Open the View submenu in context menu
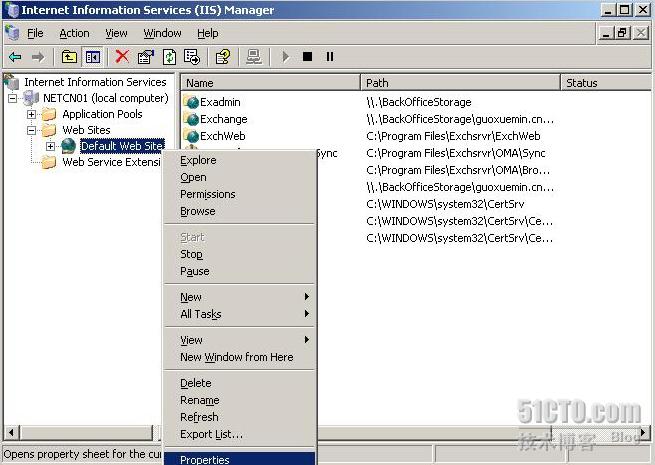Viewport: 655px width, 465px height. 239,340
